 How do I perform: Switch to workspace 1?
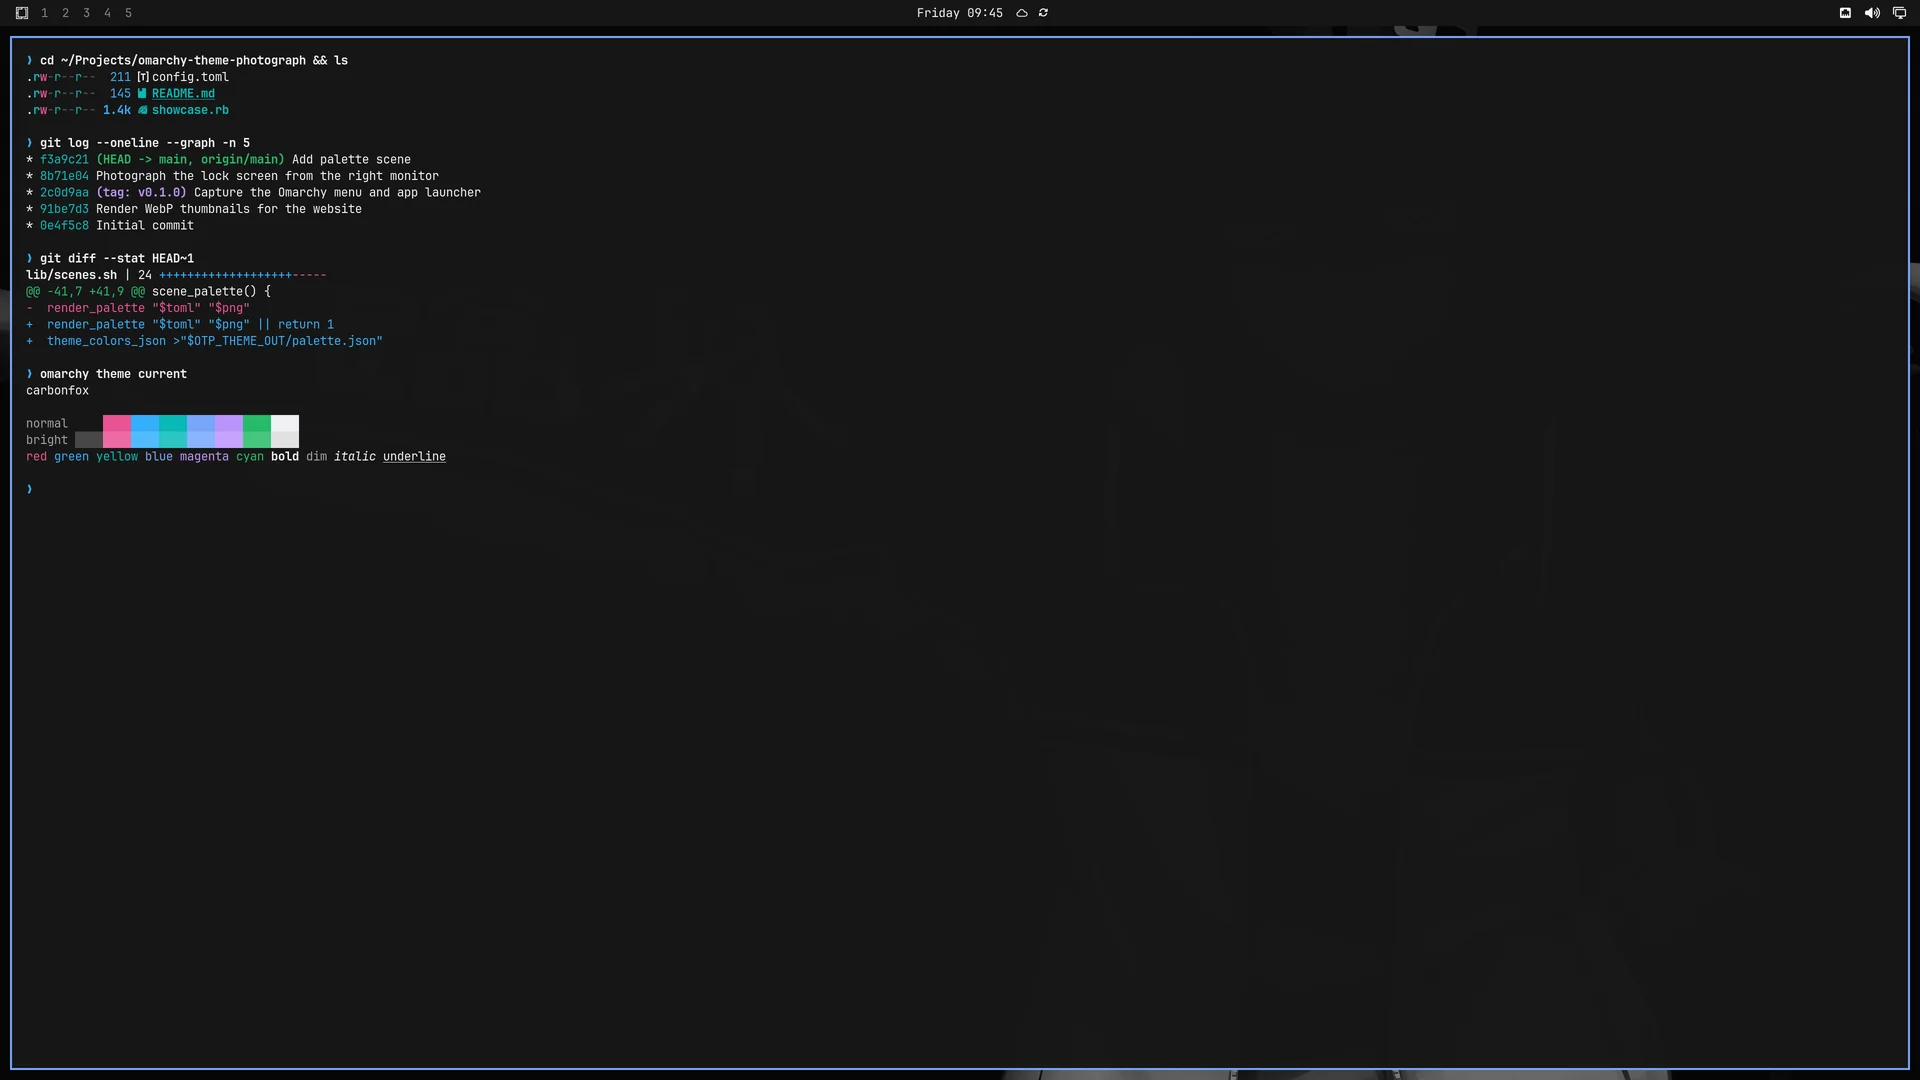click(44, 13)
